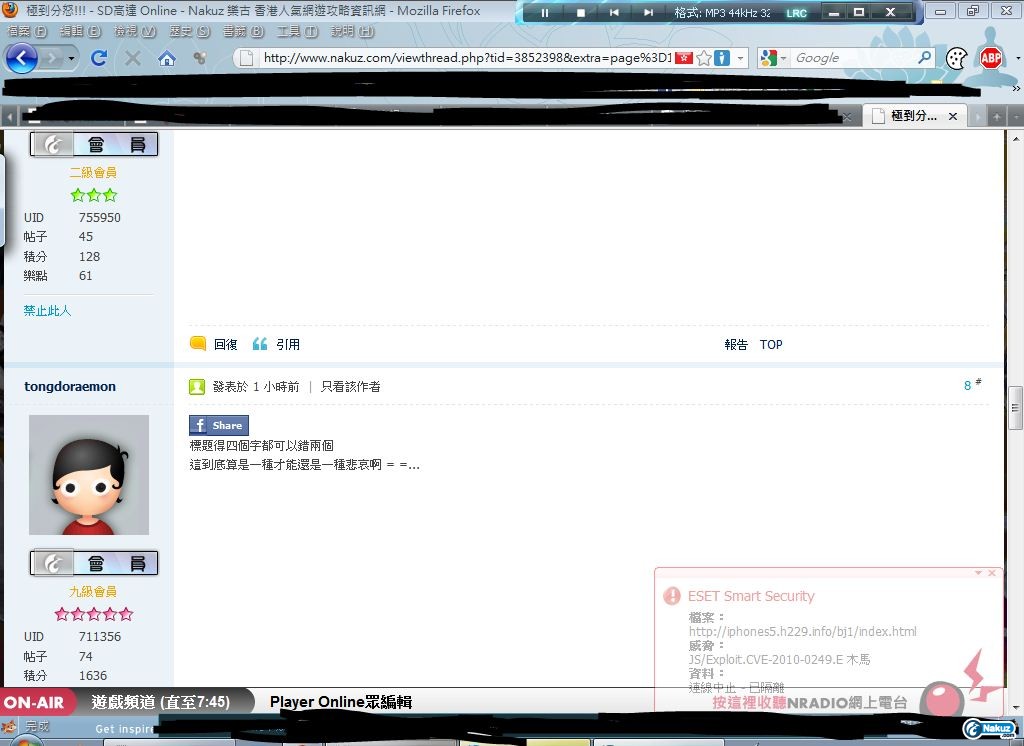The image size is (1024, 746).
Task: Reload the page with the refresh icon
Action: (98, 58)
